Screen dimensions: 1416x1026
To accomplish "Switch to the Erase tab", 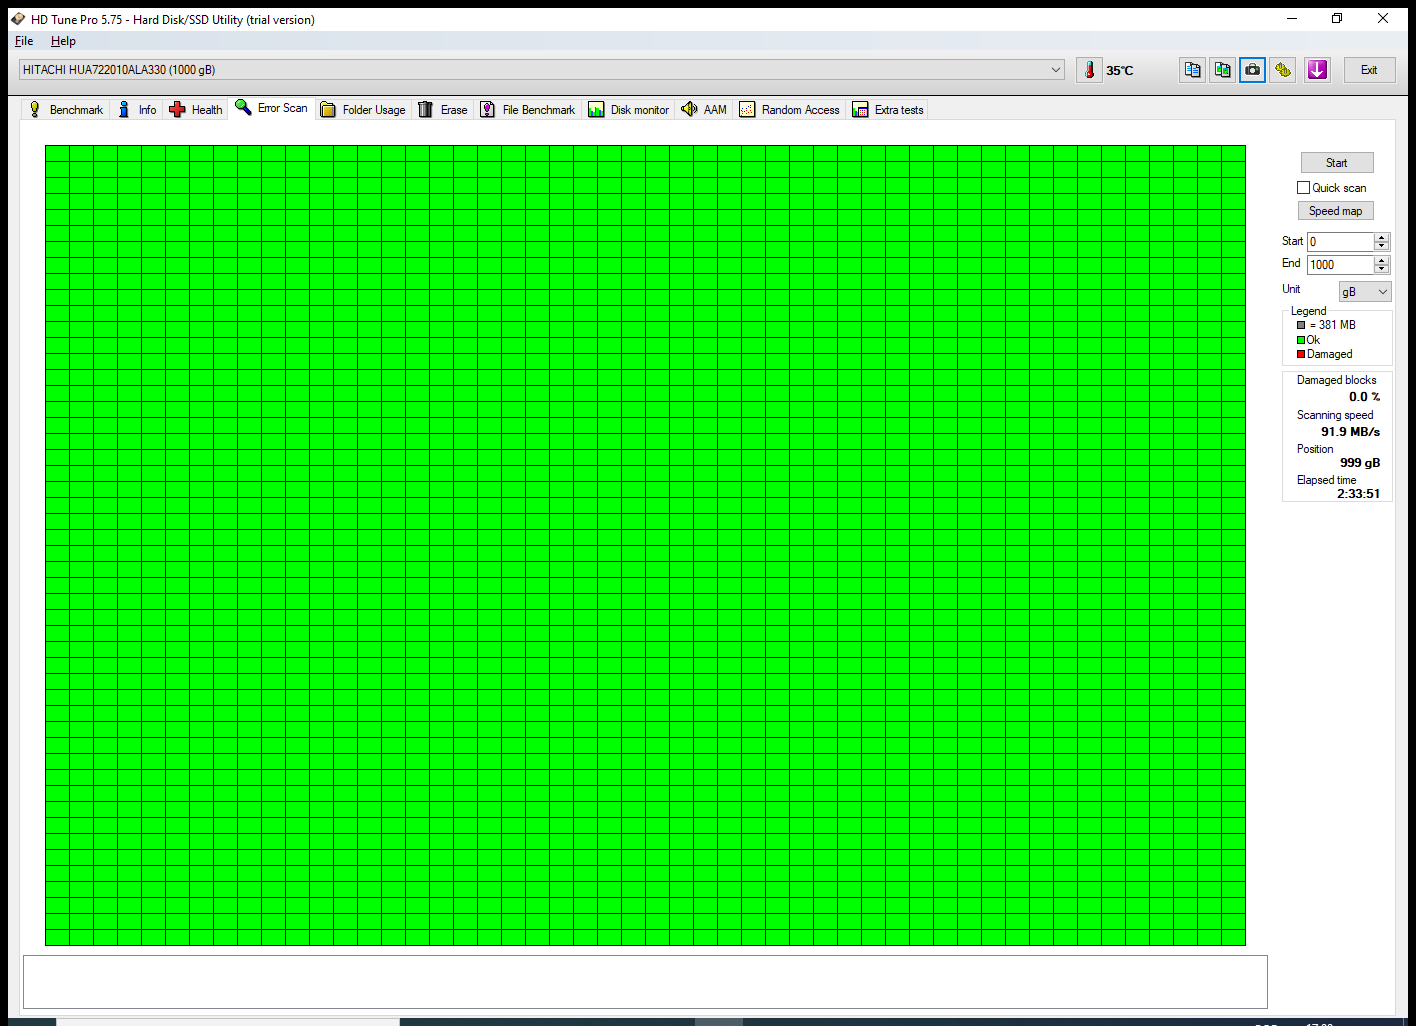I will 443,110.
